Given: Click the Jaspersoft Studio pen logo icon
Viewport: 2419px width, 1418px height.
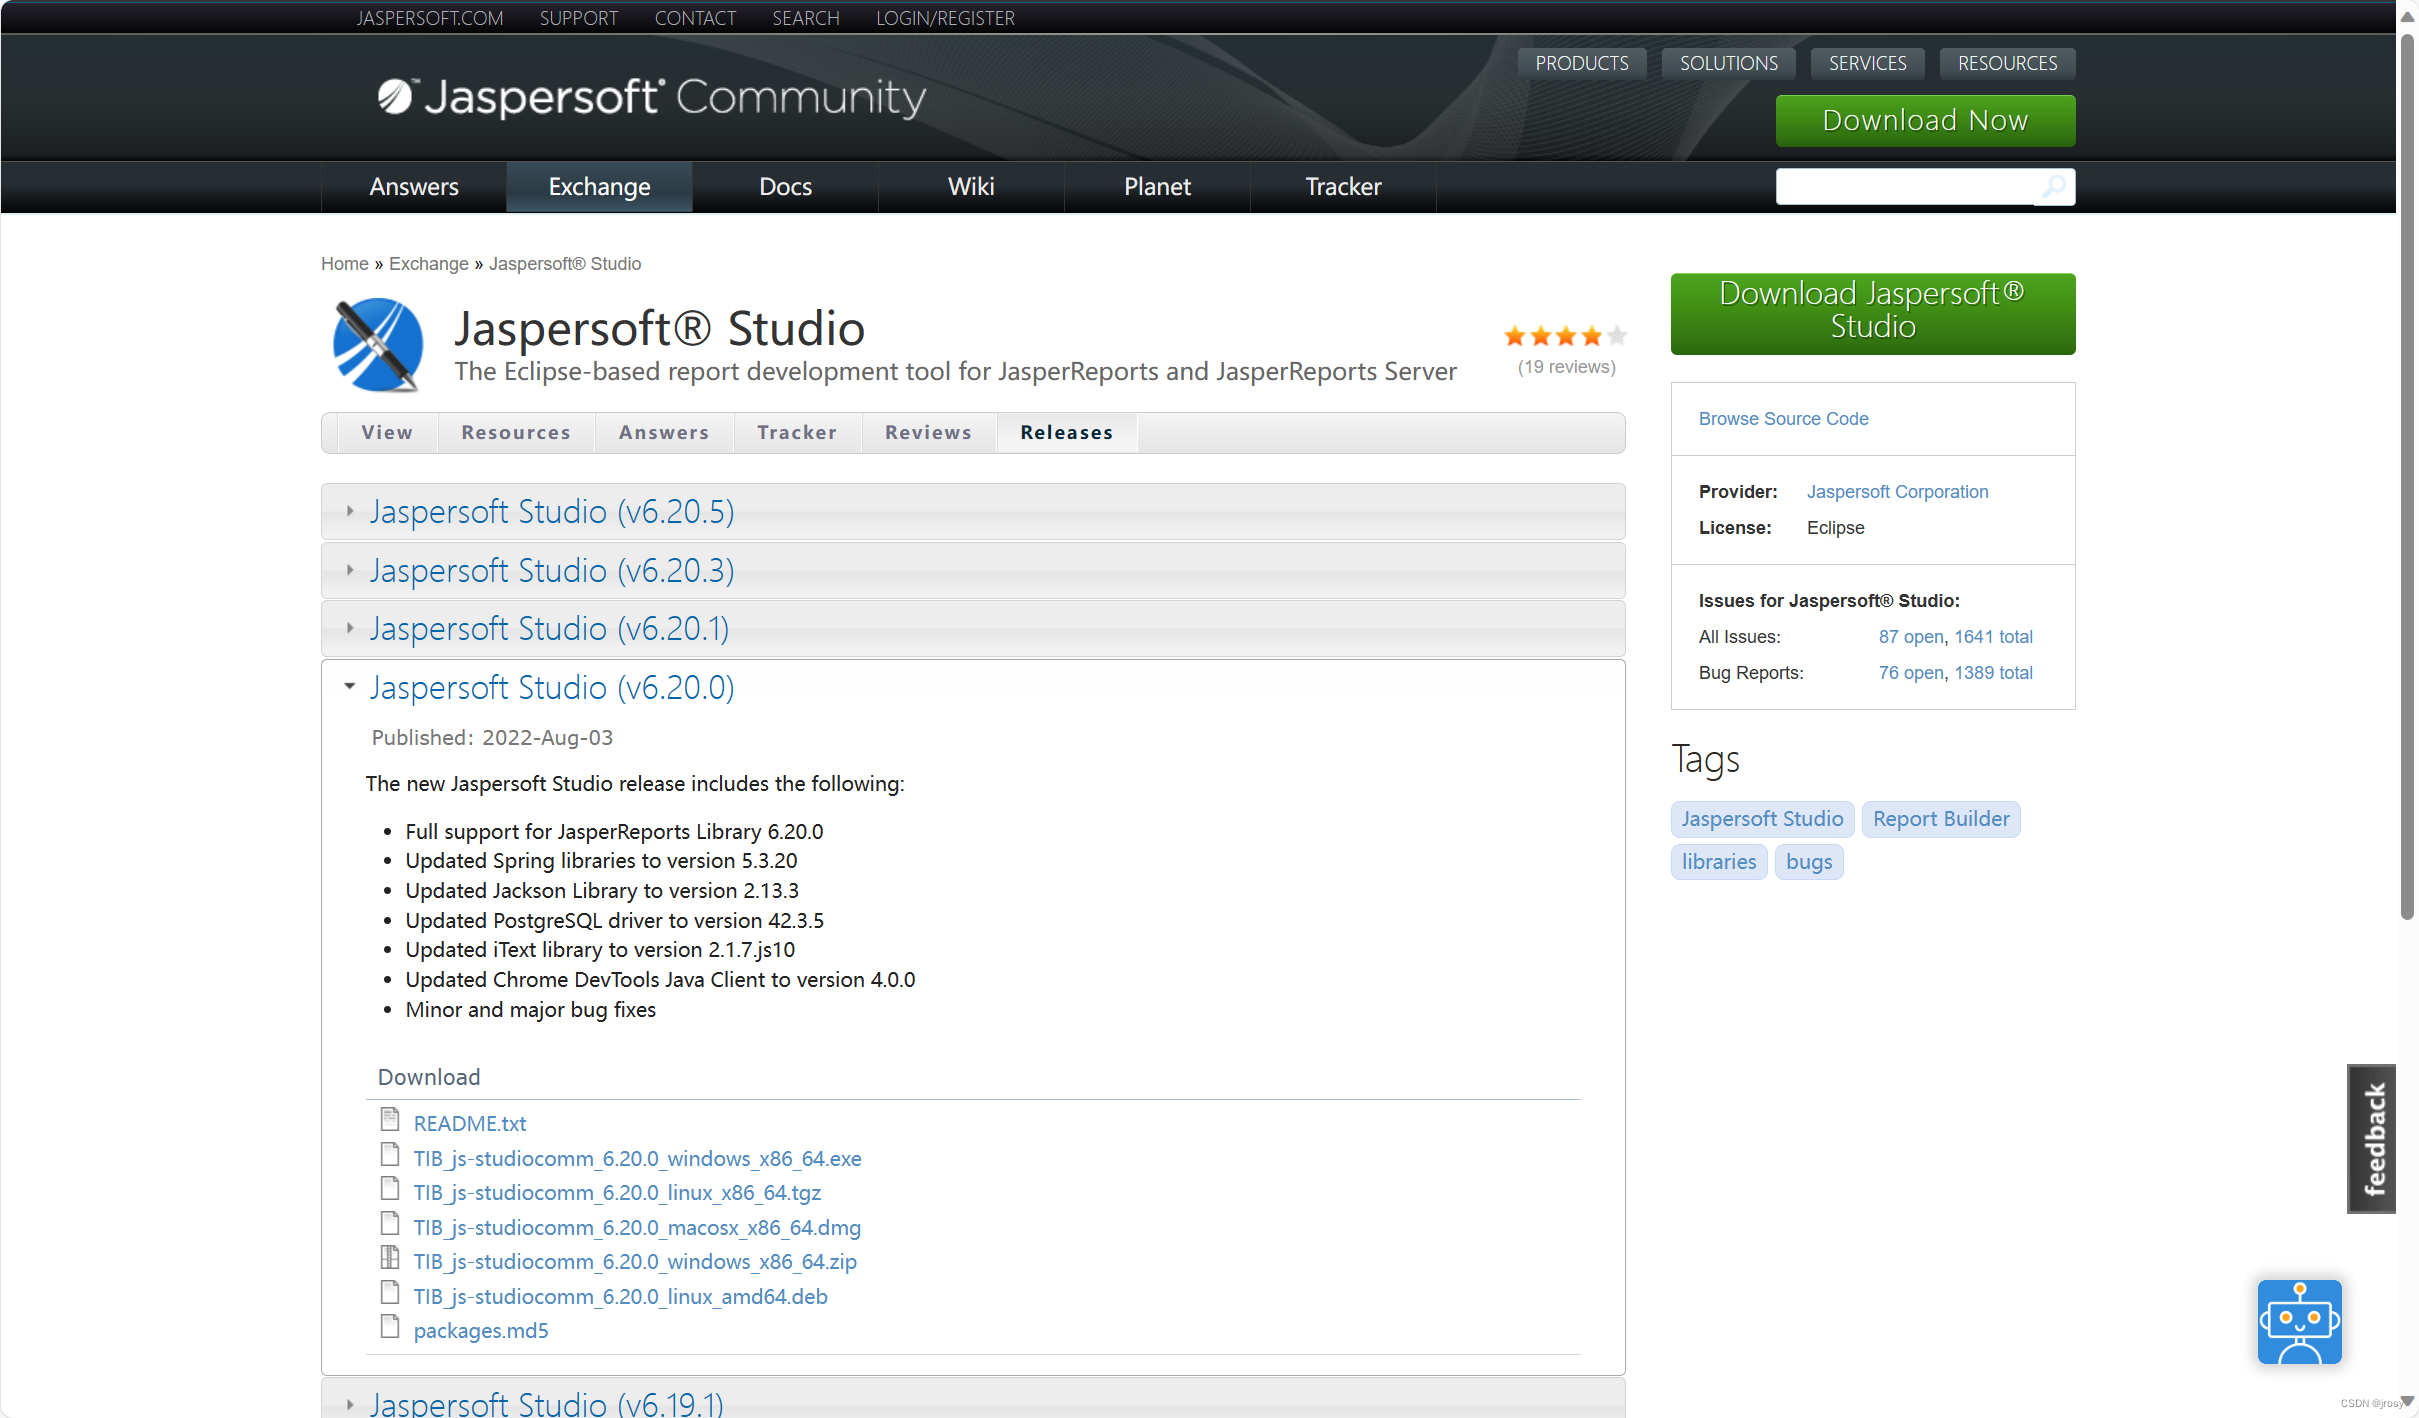Looking at the screenshot, I should coord(377,345).
